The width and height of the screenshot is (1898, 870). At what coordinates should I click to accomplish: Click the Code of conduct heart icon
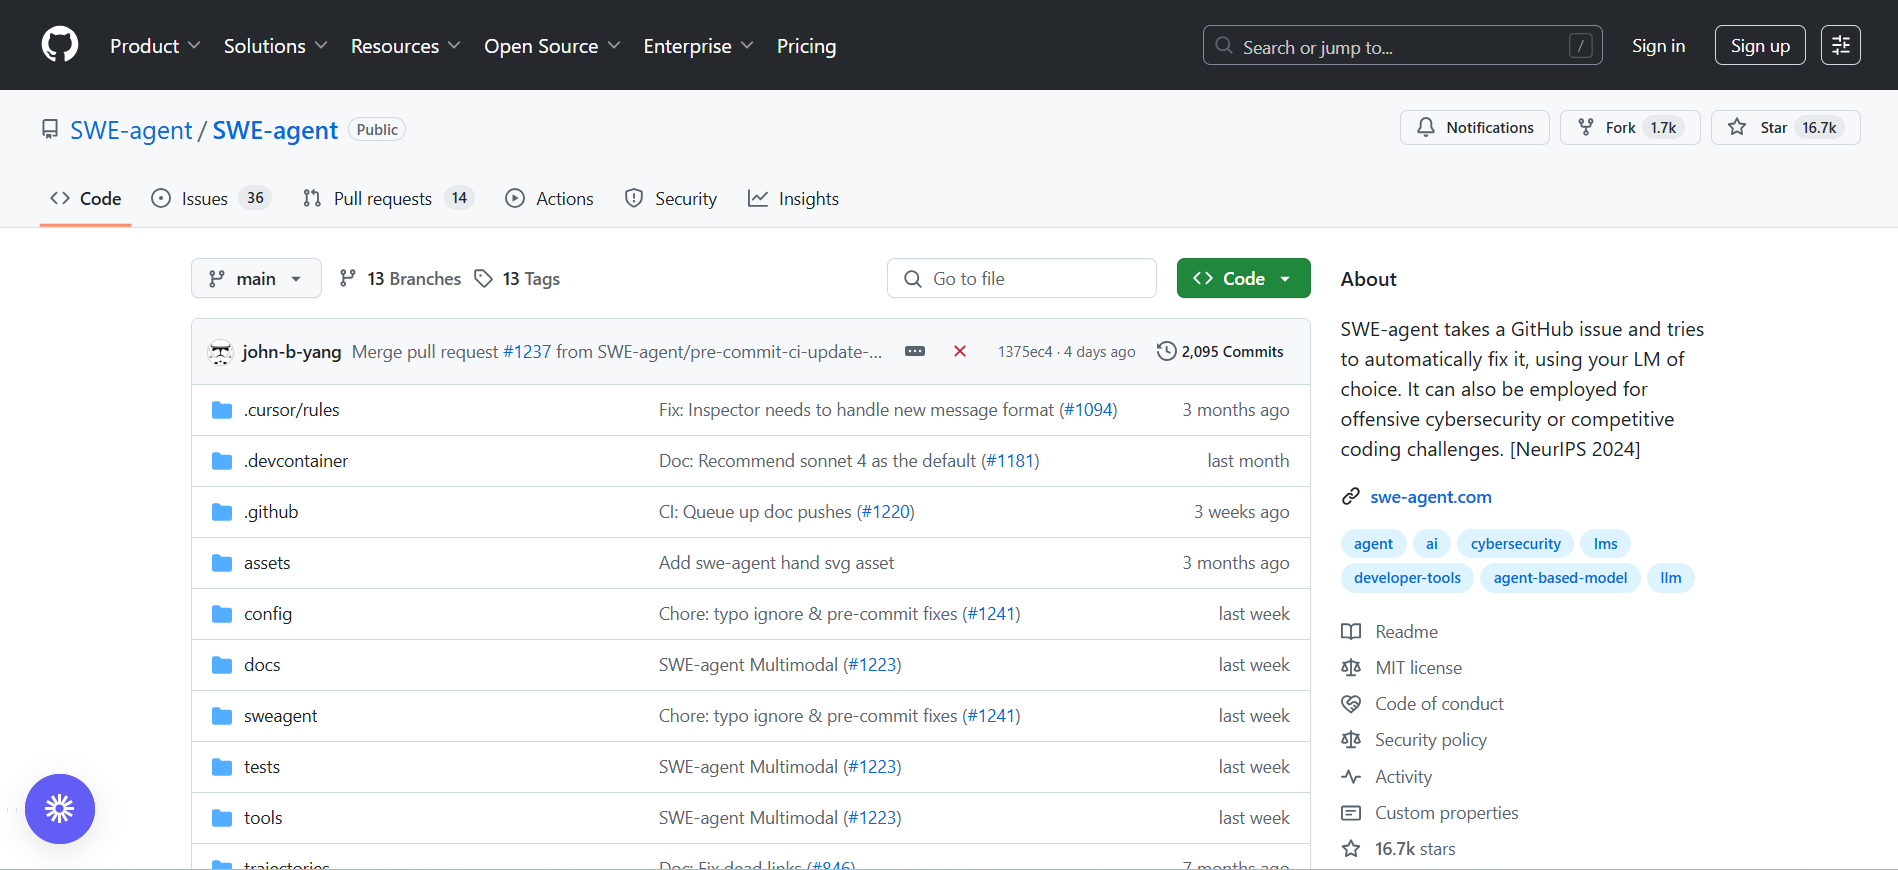tap(1351, 704)
